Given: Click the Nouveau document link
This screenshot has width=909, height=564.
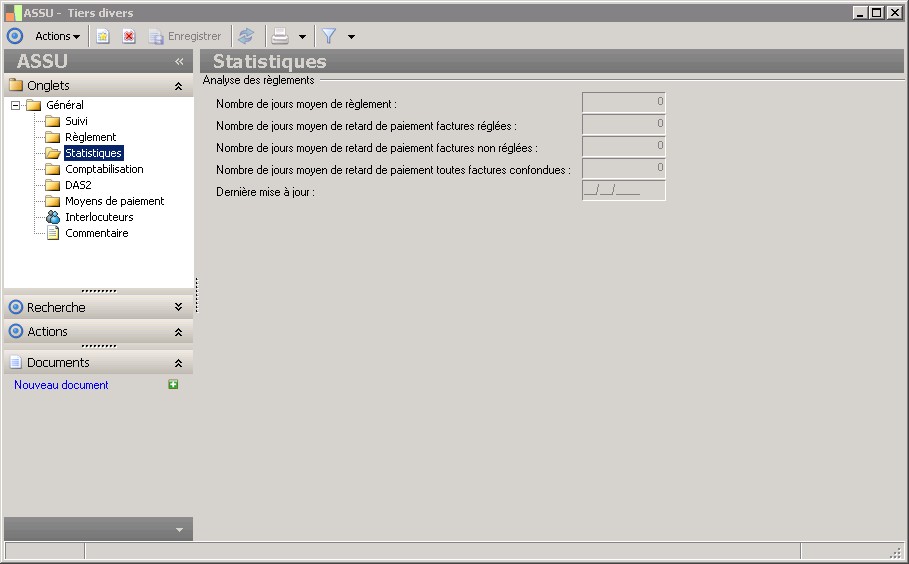Looking at the screenshot, I should (x=61, y=385).
